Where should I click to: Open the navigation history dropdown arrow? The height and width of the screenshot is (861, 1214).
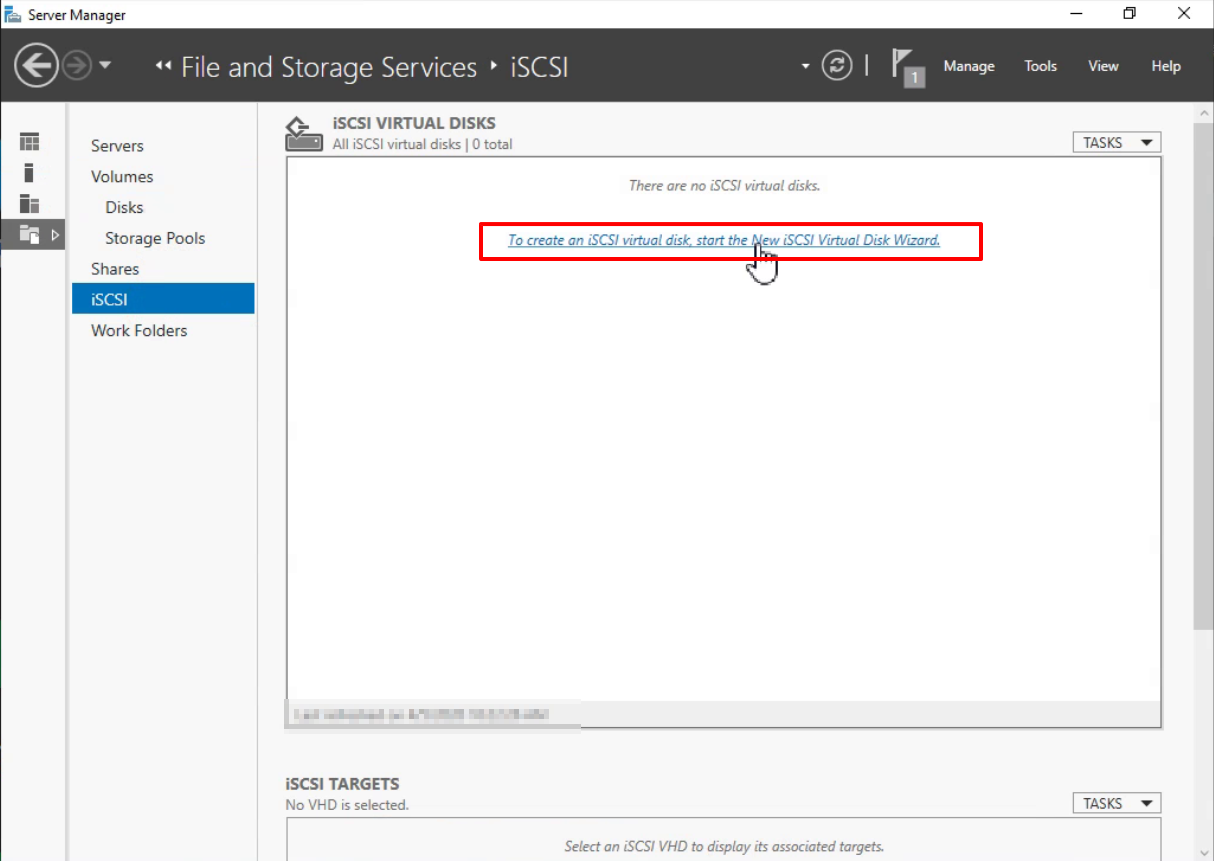105,67
